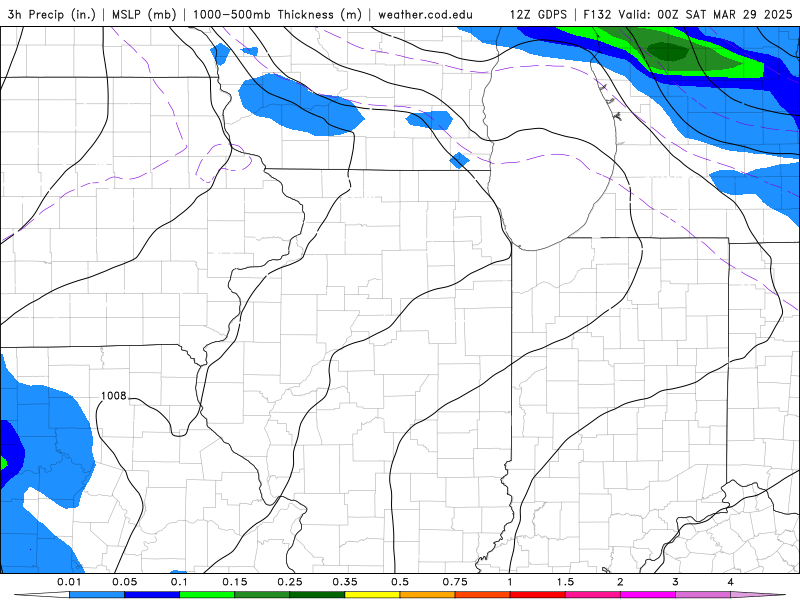The image size is (800, 600).
Task: Click the 0.75 legend value label
Action: tap(455, 582)
